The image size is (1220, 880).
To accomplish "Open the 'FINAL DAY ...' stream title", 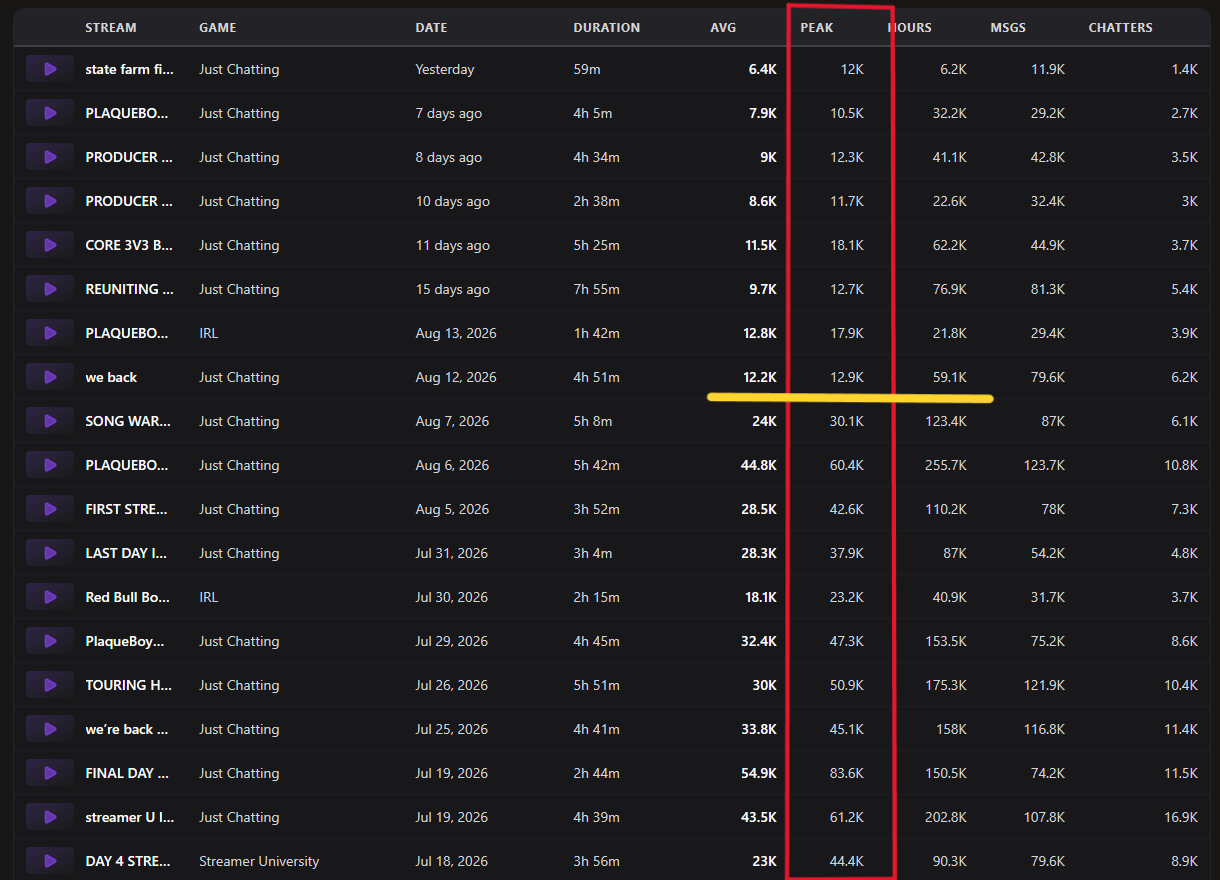I will (127, 773).
